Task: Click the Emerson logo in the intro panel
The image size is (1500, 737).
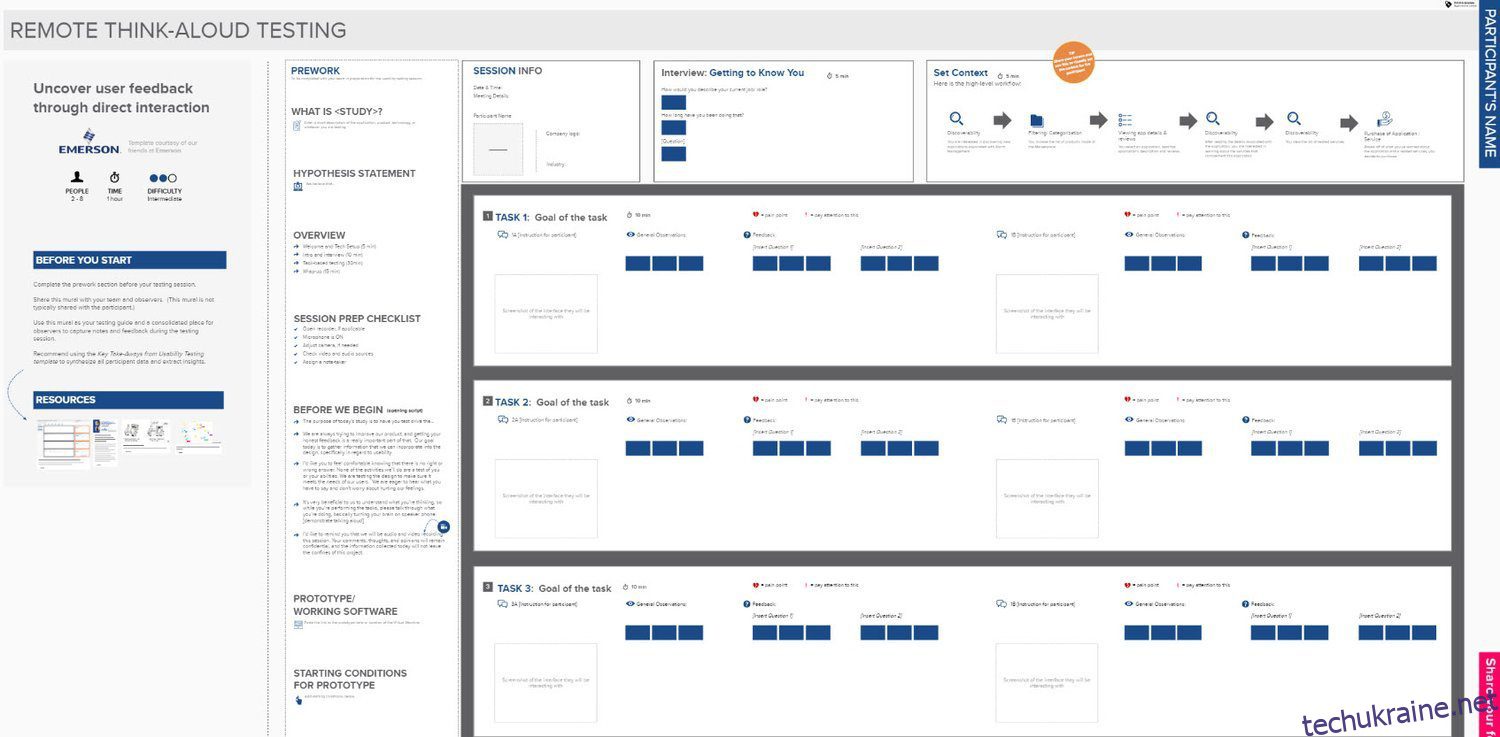Action: pyautogui.click(x=90, y=141)
